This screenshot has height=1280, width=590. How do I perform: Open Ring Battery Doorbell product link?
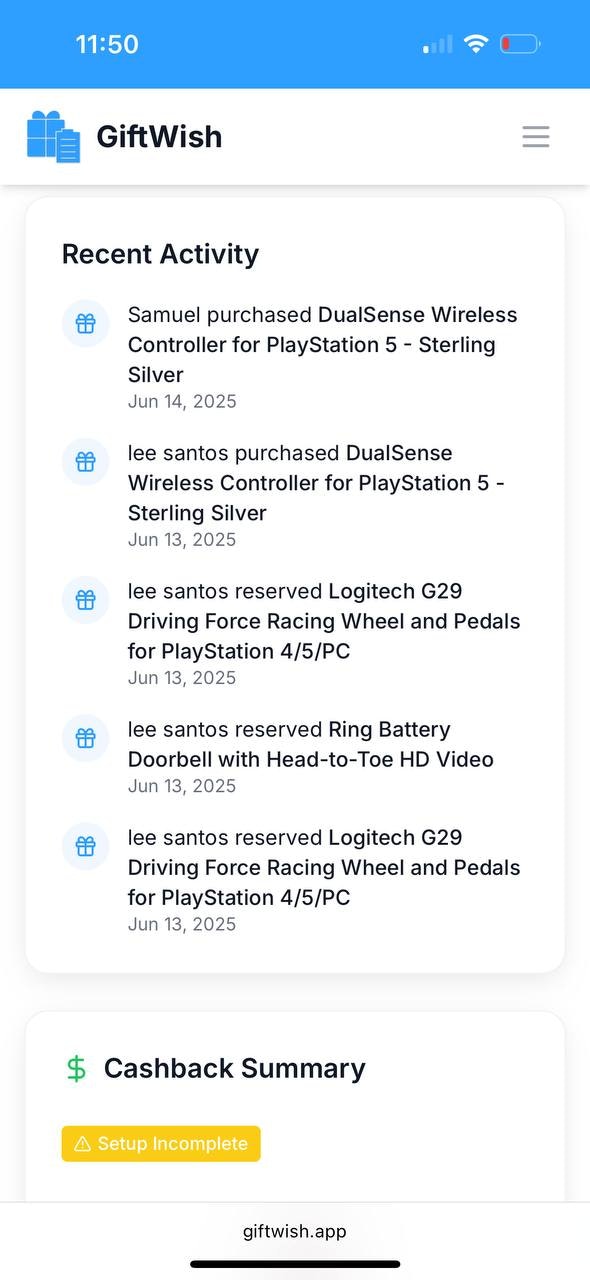click(311, 745)
